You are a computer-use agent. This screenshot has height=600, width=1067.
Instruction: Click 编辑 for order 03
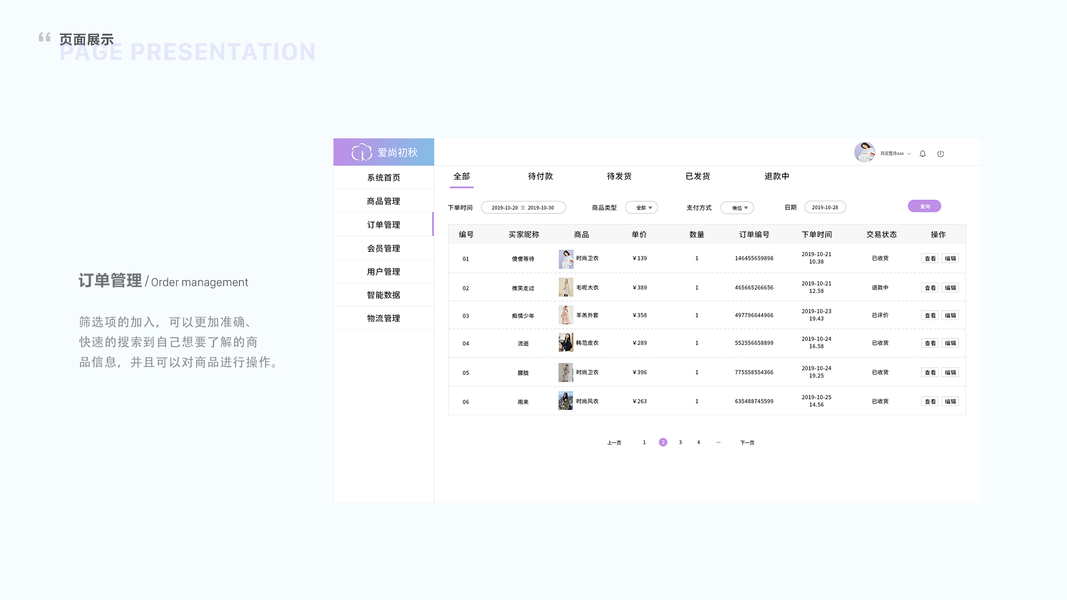(950, 316)
